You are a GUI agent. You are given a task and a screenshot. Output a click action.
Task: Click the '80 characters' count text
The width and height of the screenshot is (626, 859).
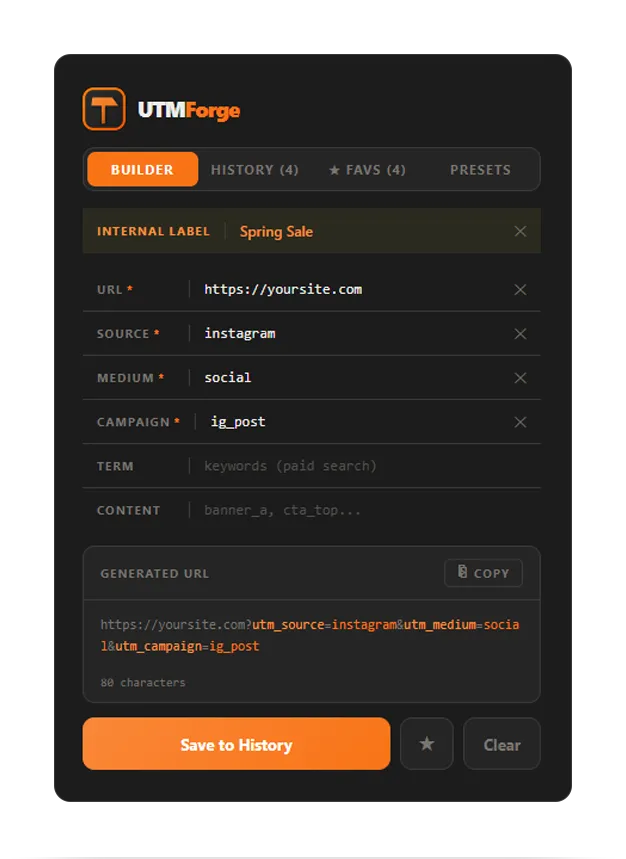tap(143, 683)
